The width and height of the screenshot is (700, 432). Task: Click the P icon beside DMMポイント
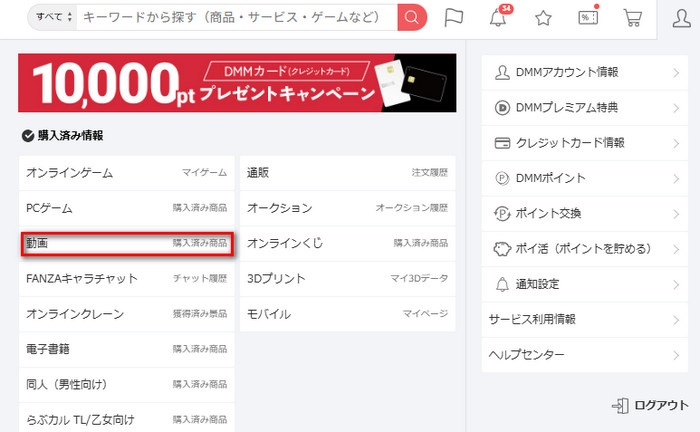tap(502, 178)
